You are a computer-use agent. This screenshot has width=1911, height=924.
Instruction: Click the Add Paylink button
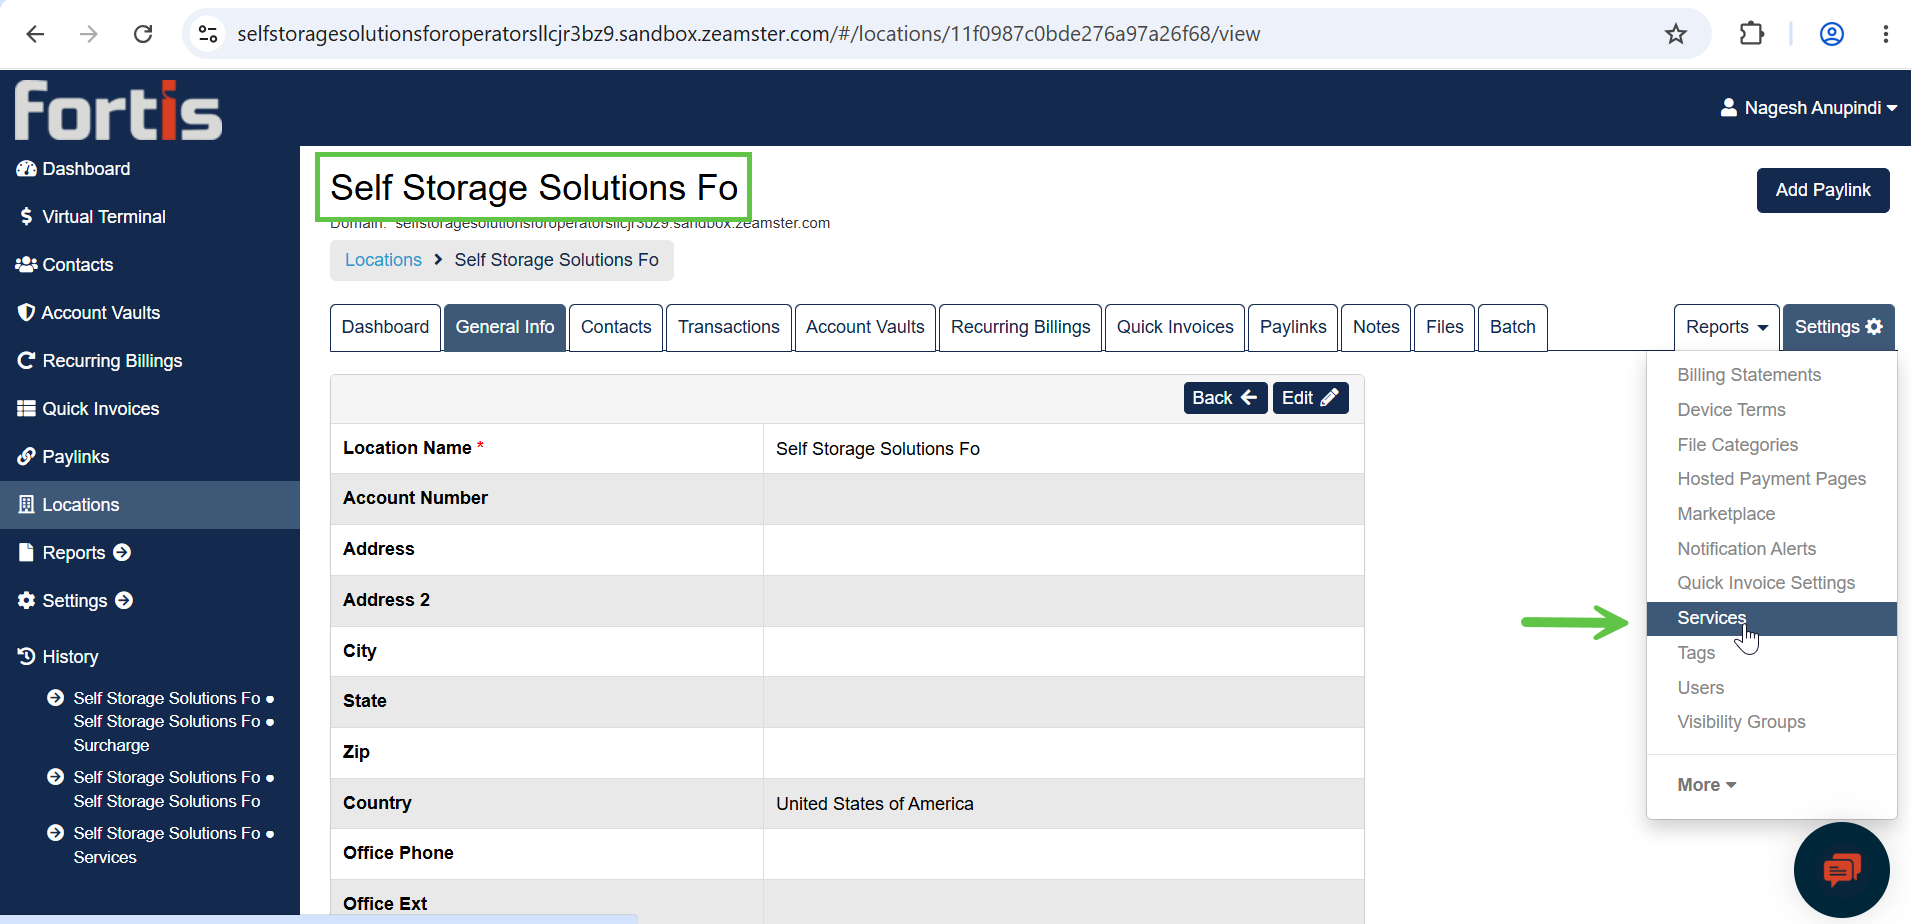click(1823, 190)
